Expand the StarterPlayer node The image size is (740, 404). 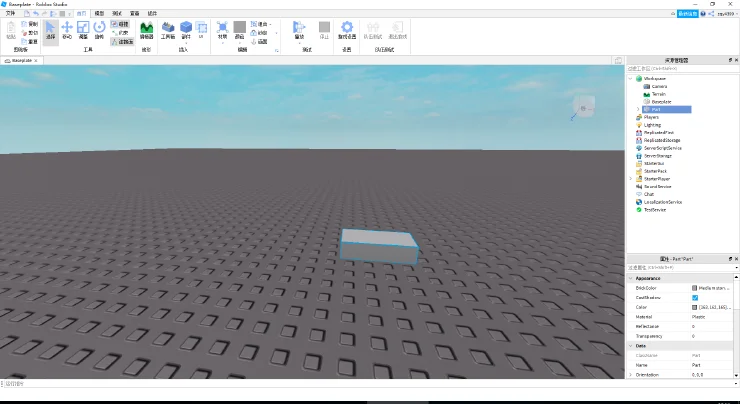631,179
